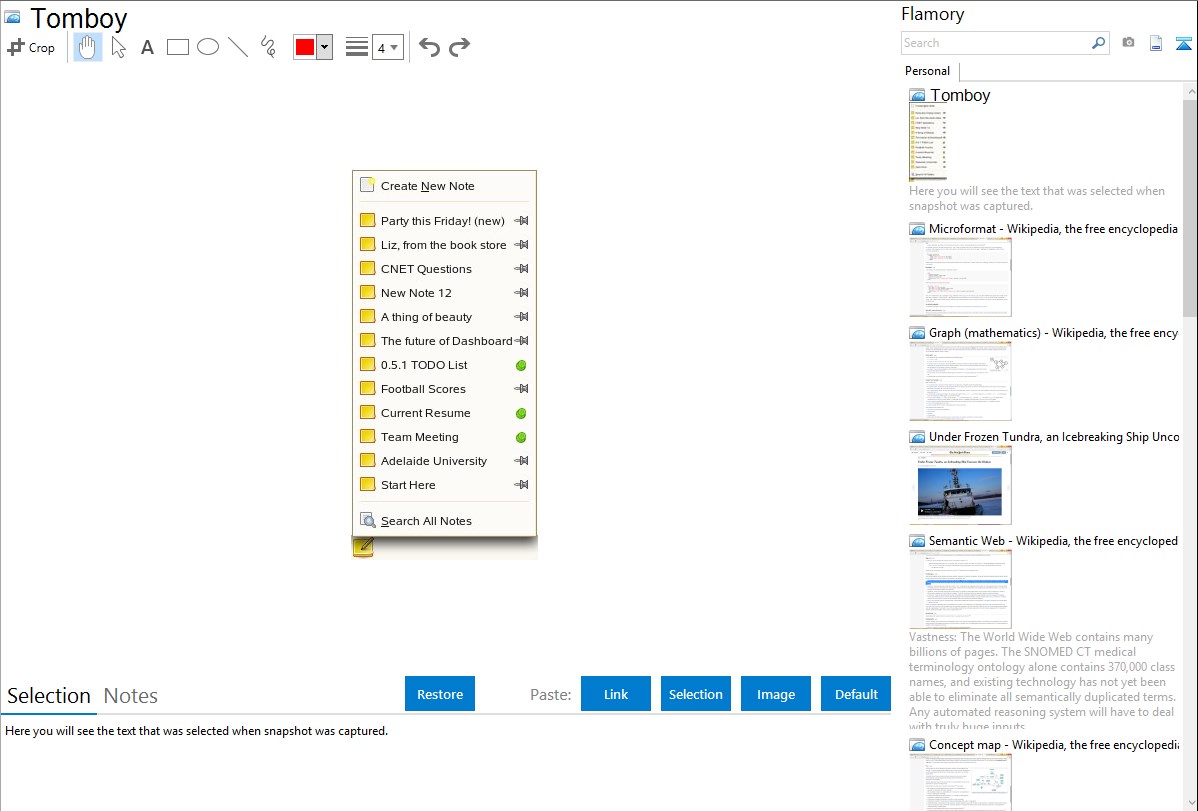The image size is (1198, 811).
Task: Select the Crop tool
Action: point(31,47)
